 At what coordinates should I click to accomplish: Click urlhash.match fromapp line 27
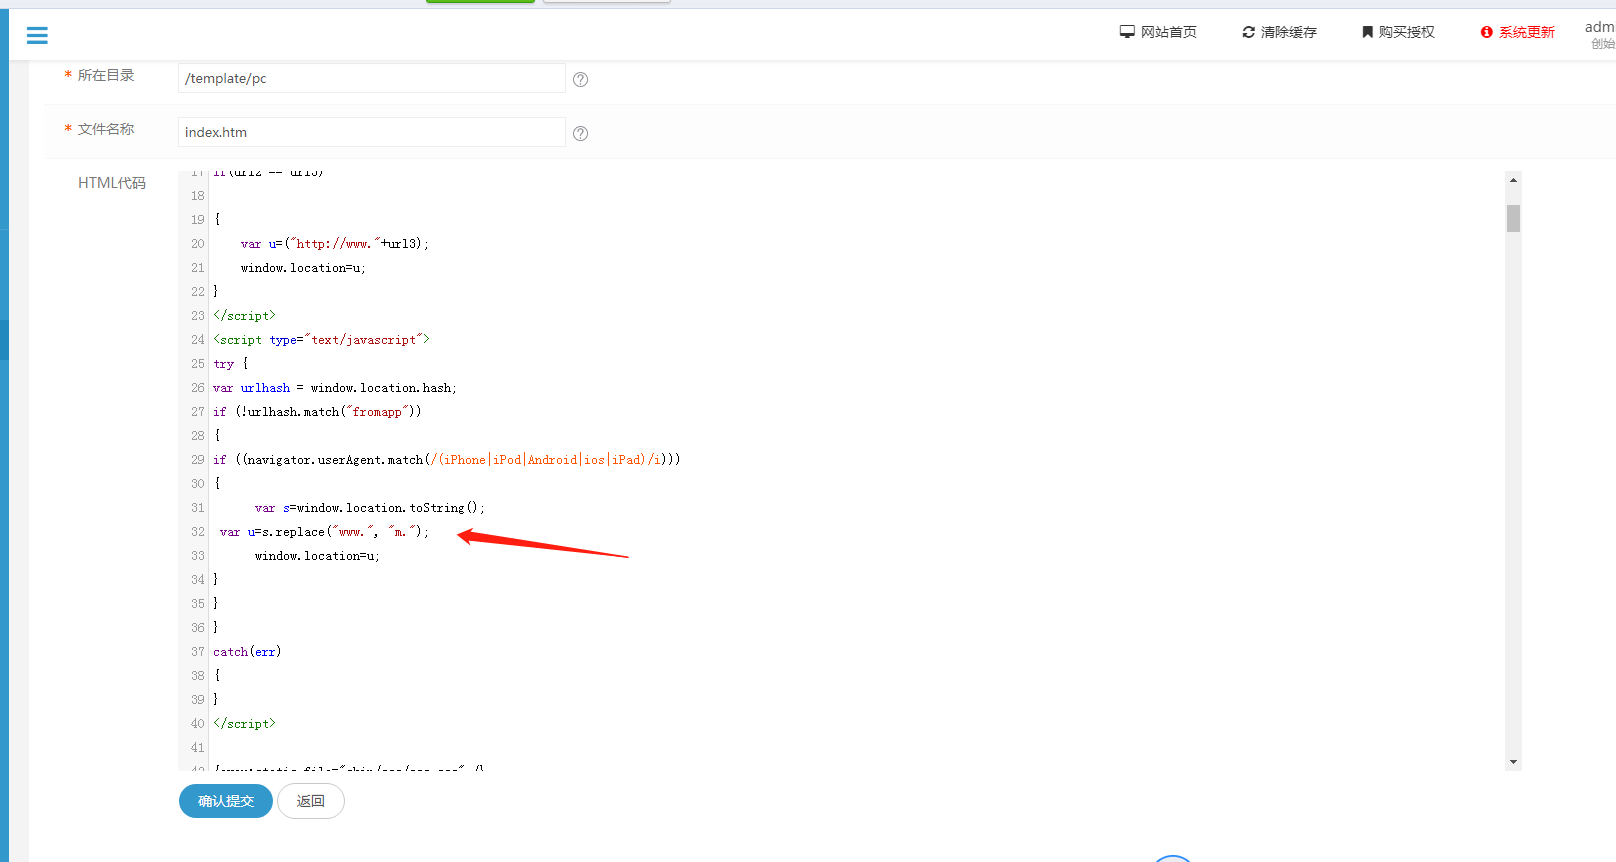[x=317, y=412]
